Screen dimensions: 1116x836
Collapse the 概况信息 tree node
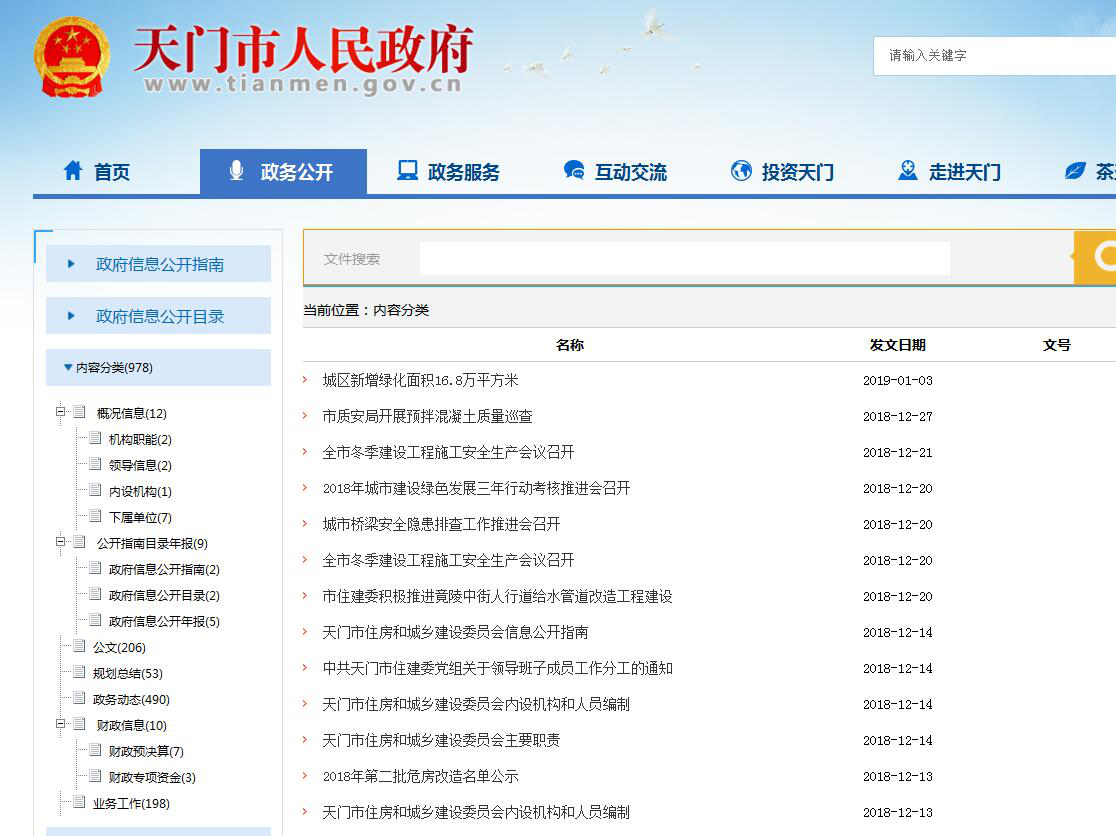61,413
